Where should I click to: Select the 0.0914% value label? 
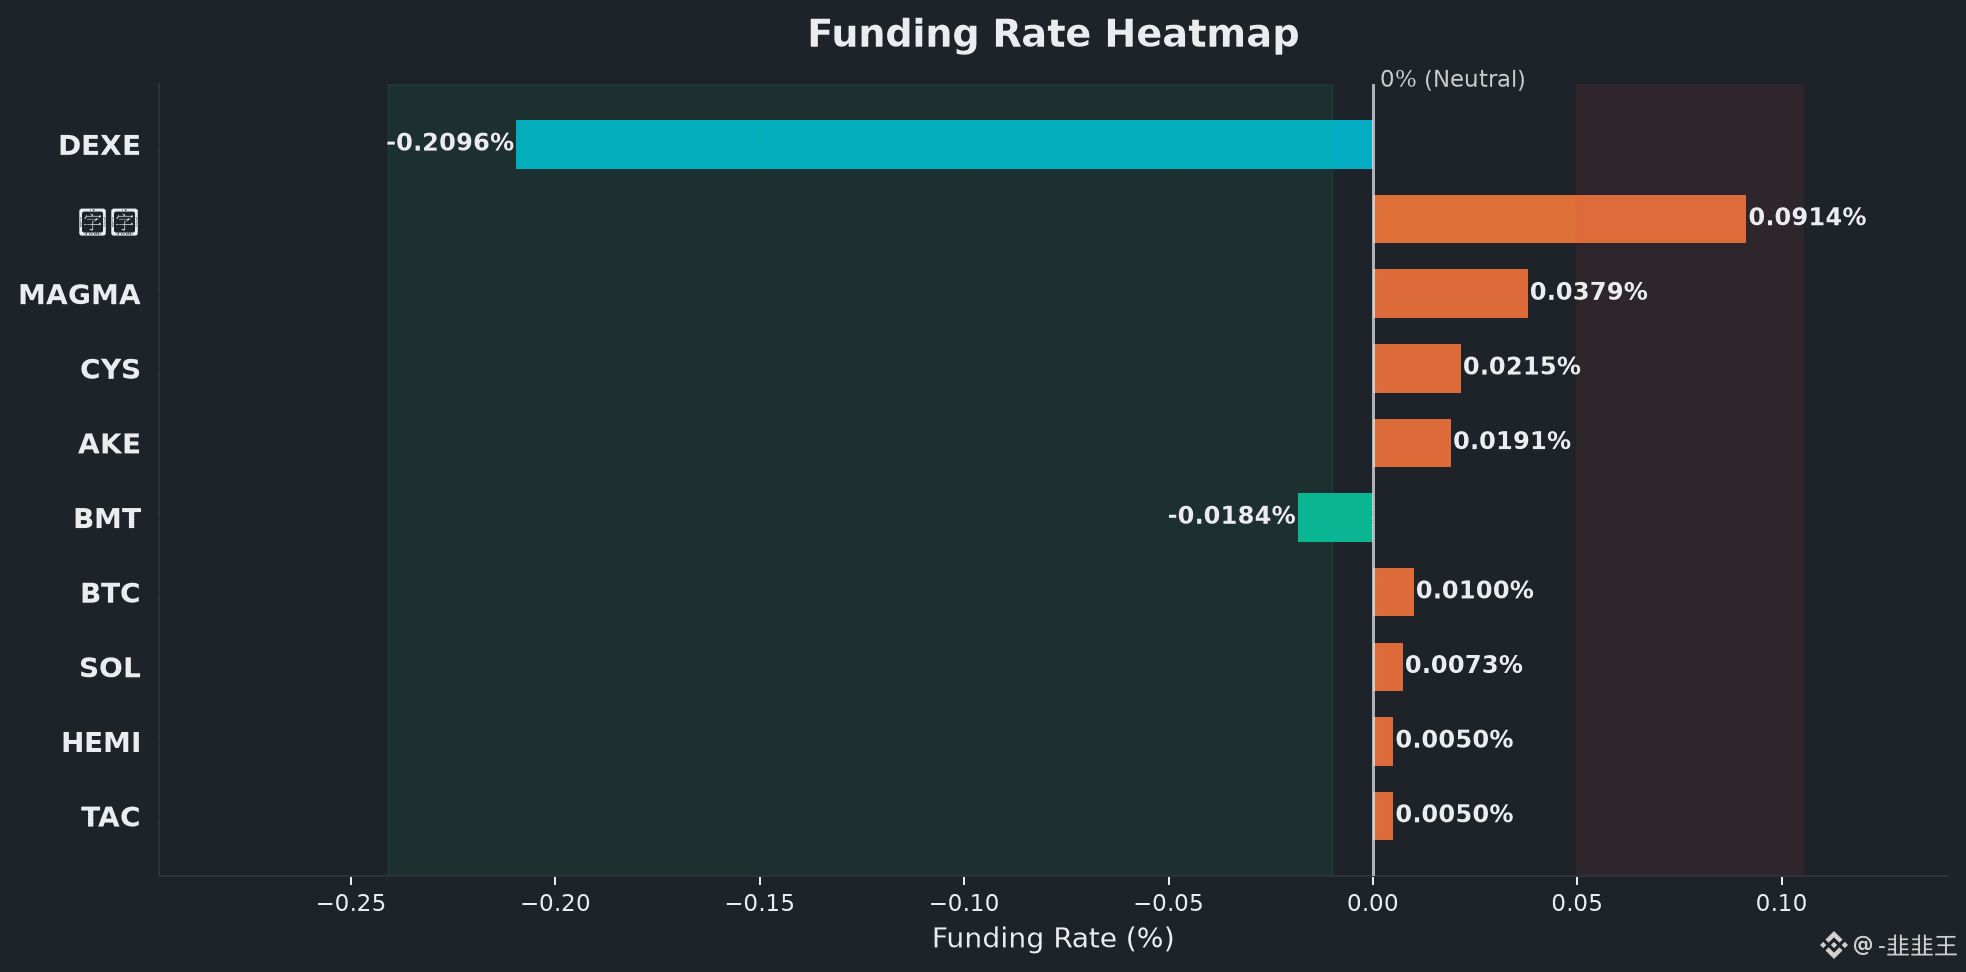coord(1807,218)
